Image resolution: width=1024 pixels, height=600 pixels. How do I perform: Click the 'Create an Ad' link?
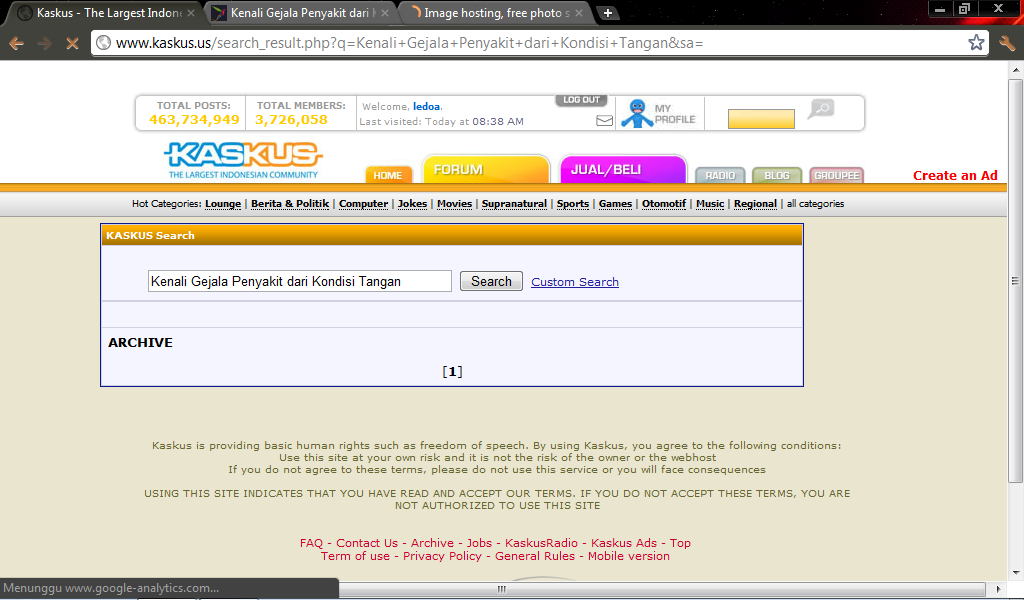955,176
